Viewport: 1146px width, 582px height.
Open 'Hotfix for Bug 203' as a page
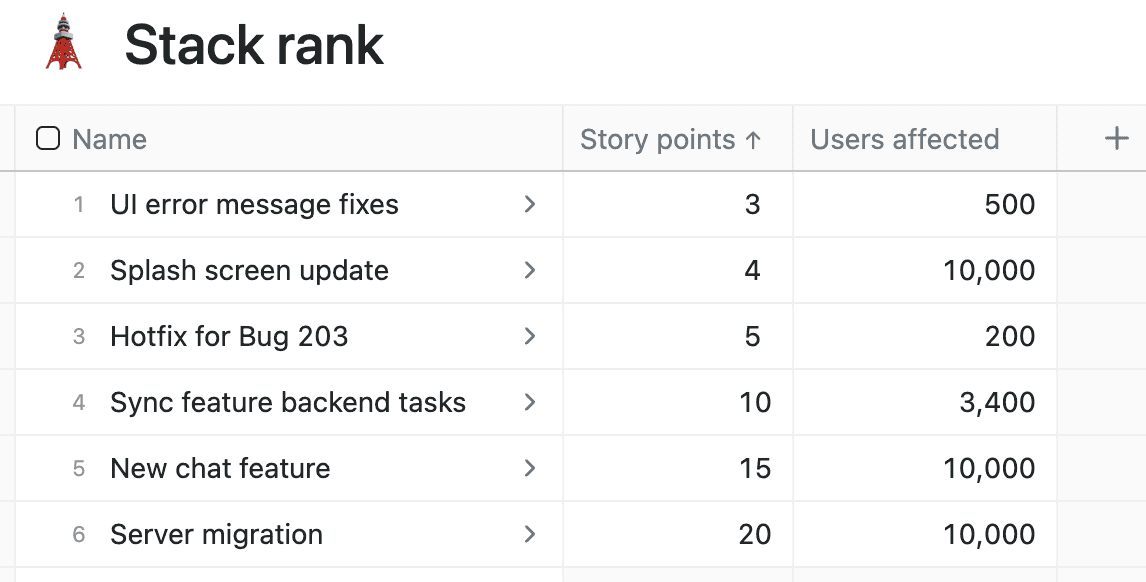click(x=531, y=336)
